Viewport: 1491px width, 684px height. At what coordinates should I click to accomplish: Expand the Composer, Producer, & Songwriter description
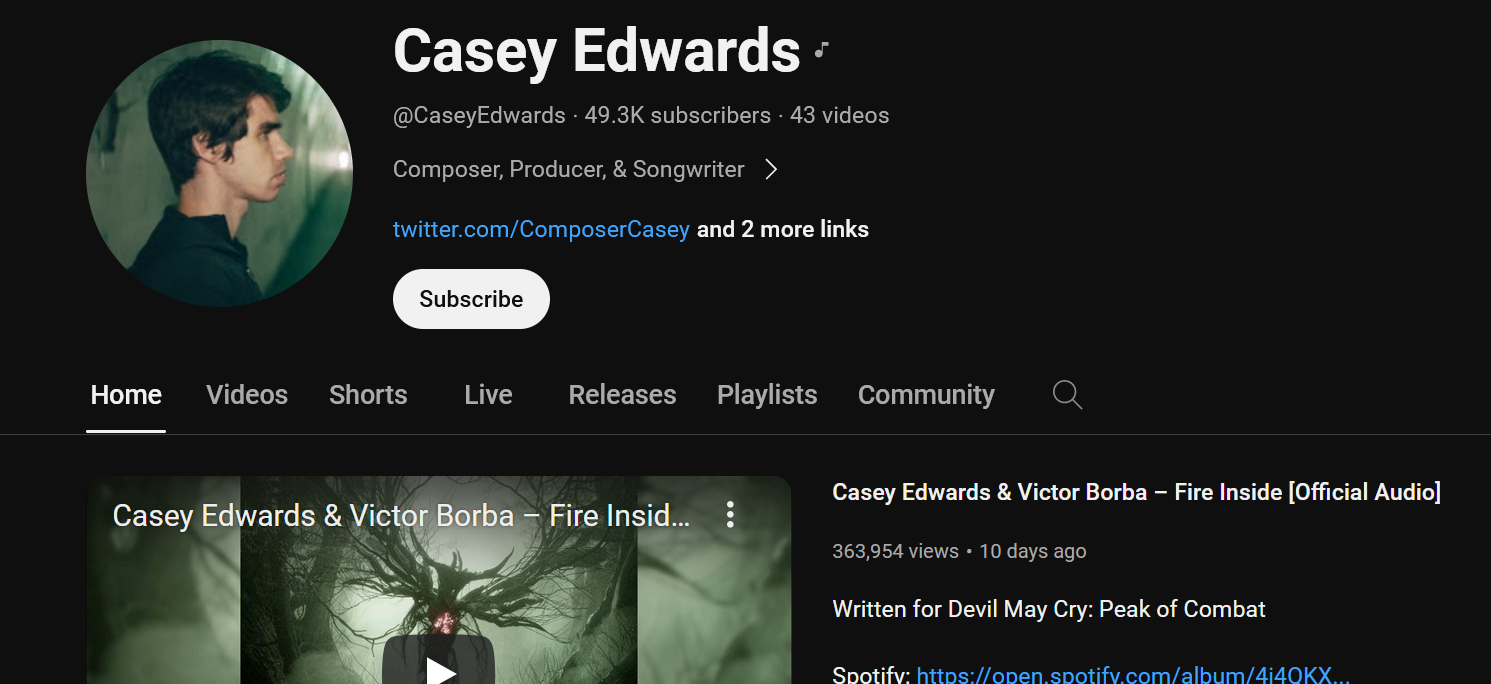pos(569,170)
